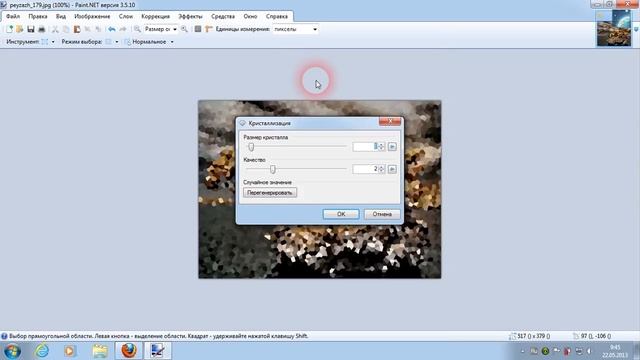The height and width of the screenshot is (360, 640).
Task: Confirm crystallize with OK button
Action: [x=341, y=214]
